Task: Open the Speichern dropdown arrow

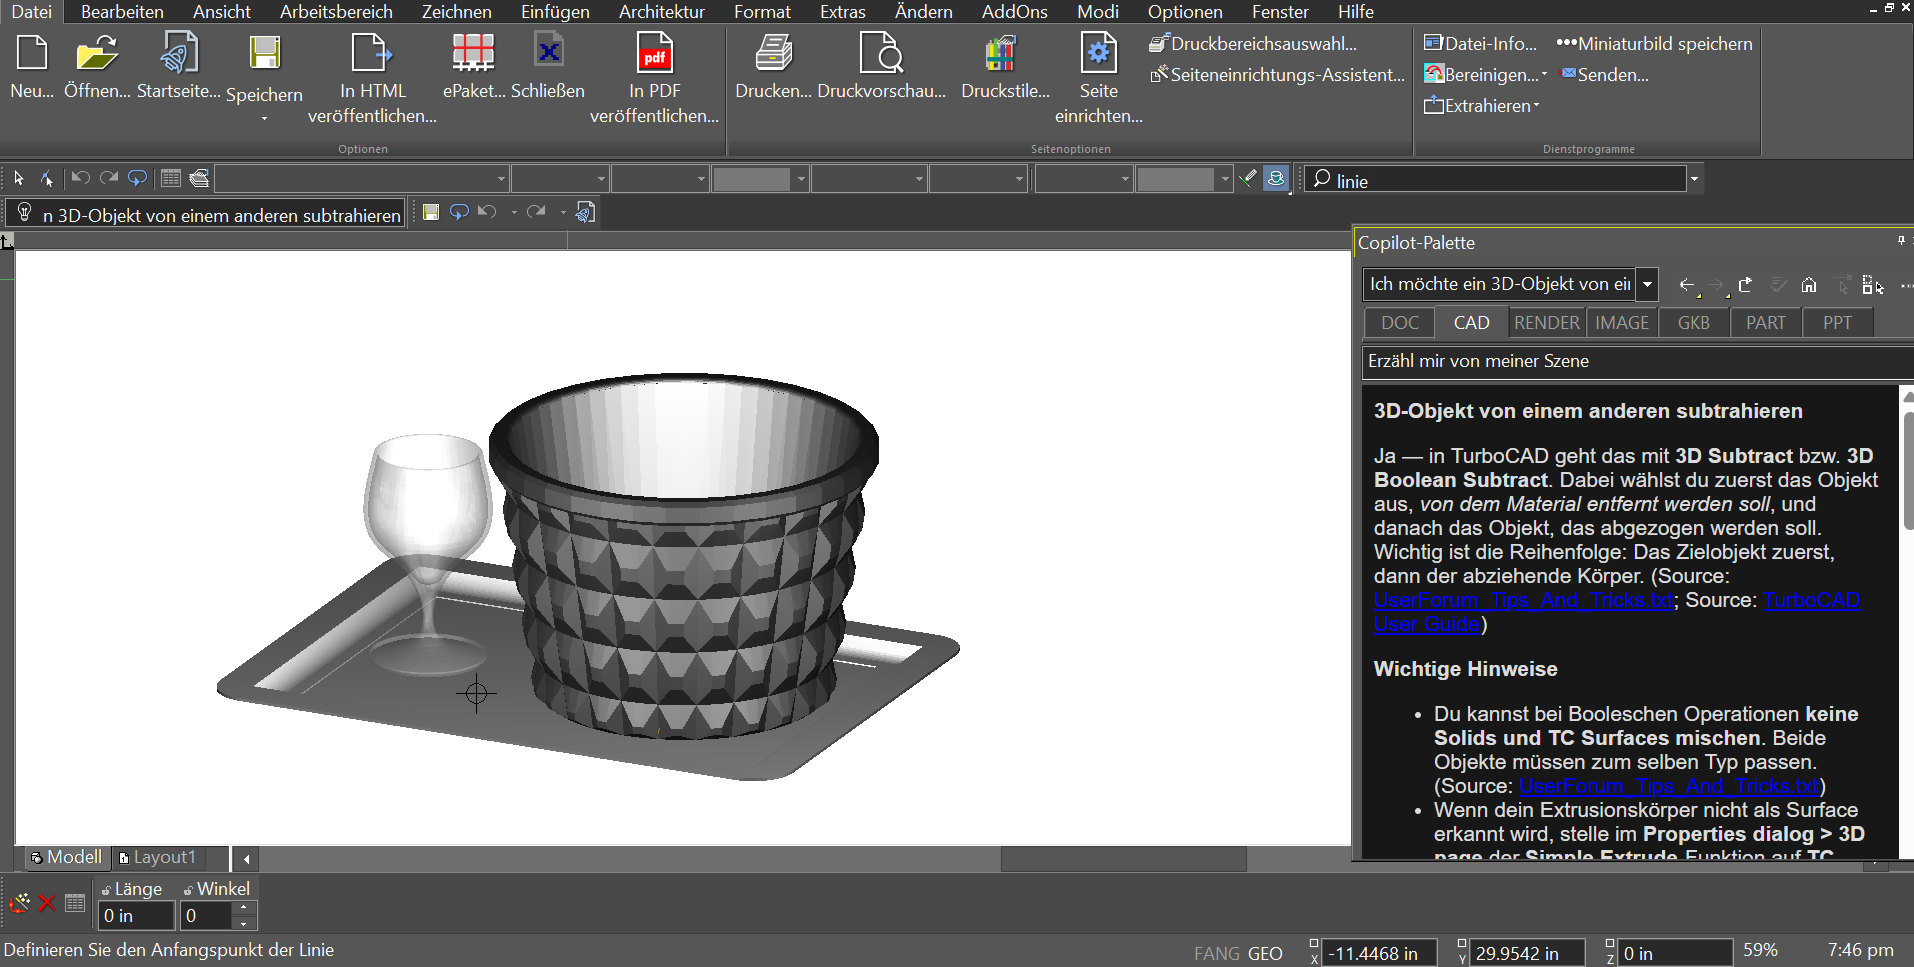Action: coord(264,119)
